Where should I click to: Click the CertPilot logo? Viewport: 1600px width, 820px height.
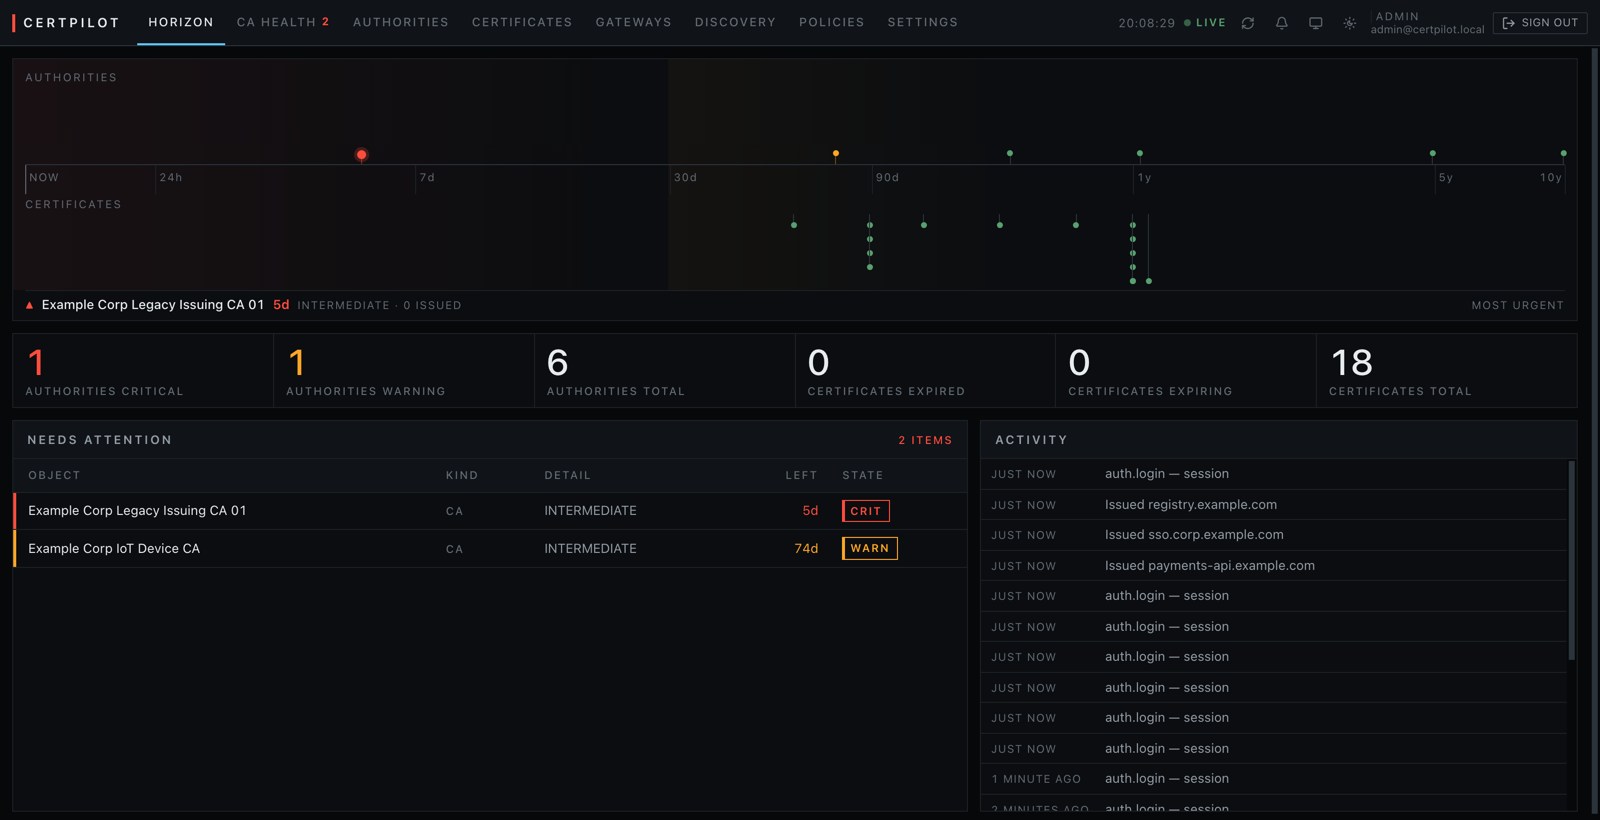66,23
